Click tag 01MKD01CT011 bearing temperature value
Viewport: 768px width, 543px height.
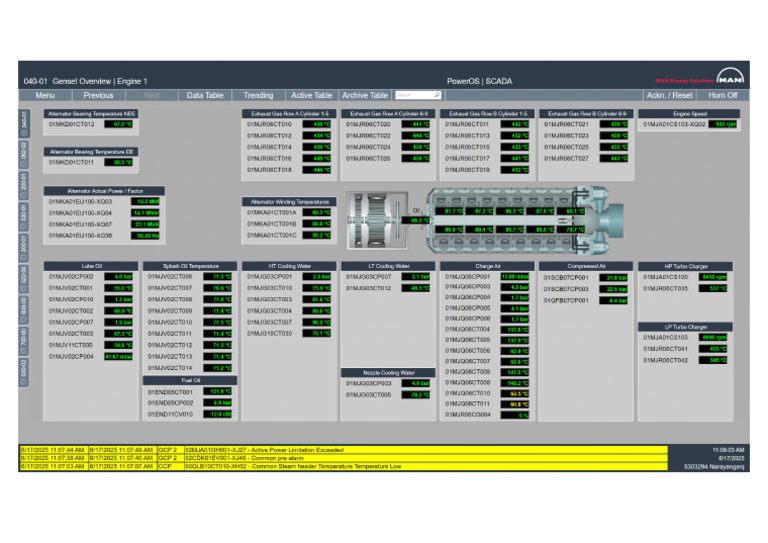[119, 162]
